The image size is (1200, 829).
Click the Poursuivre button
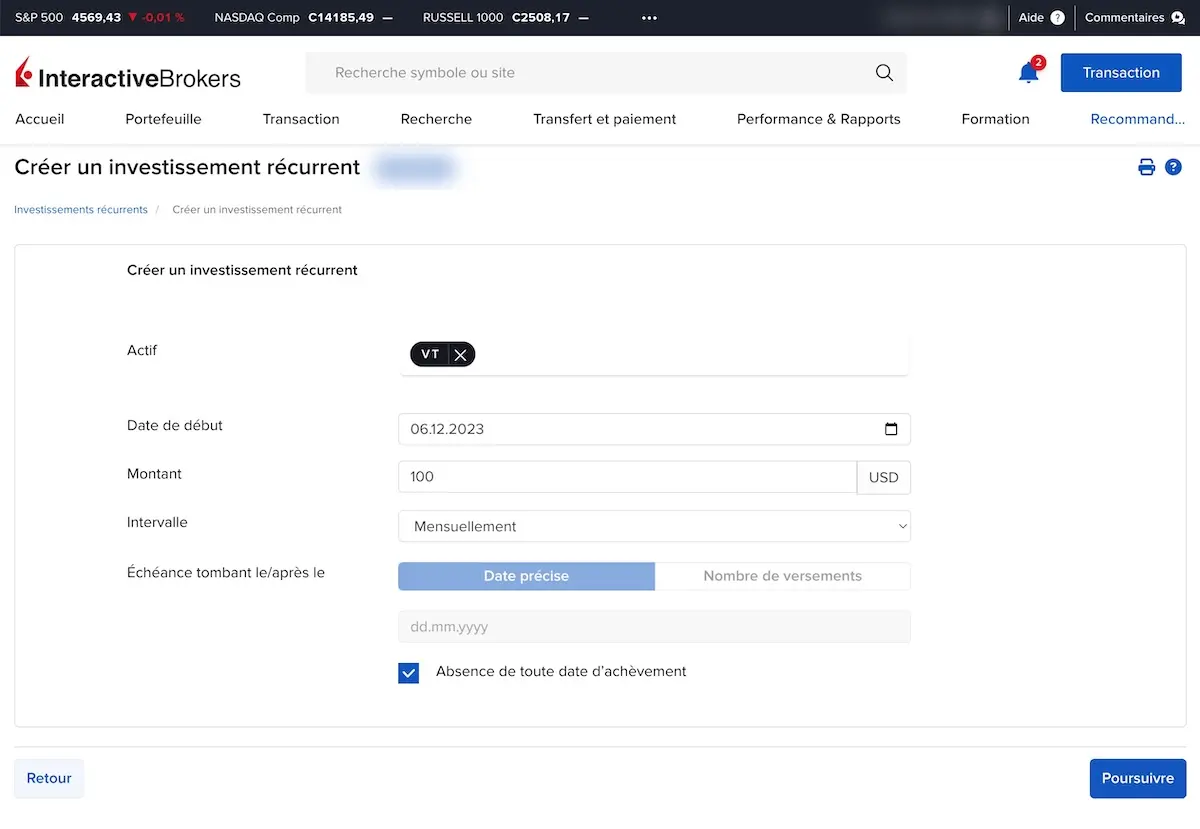pos(1137,778)
